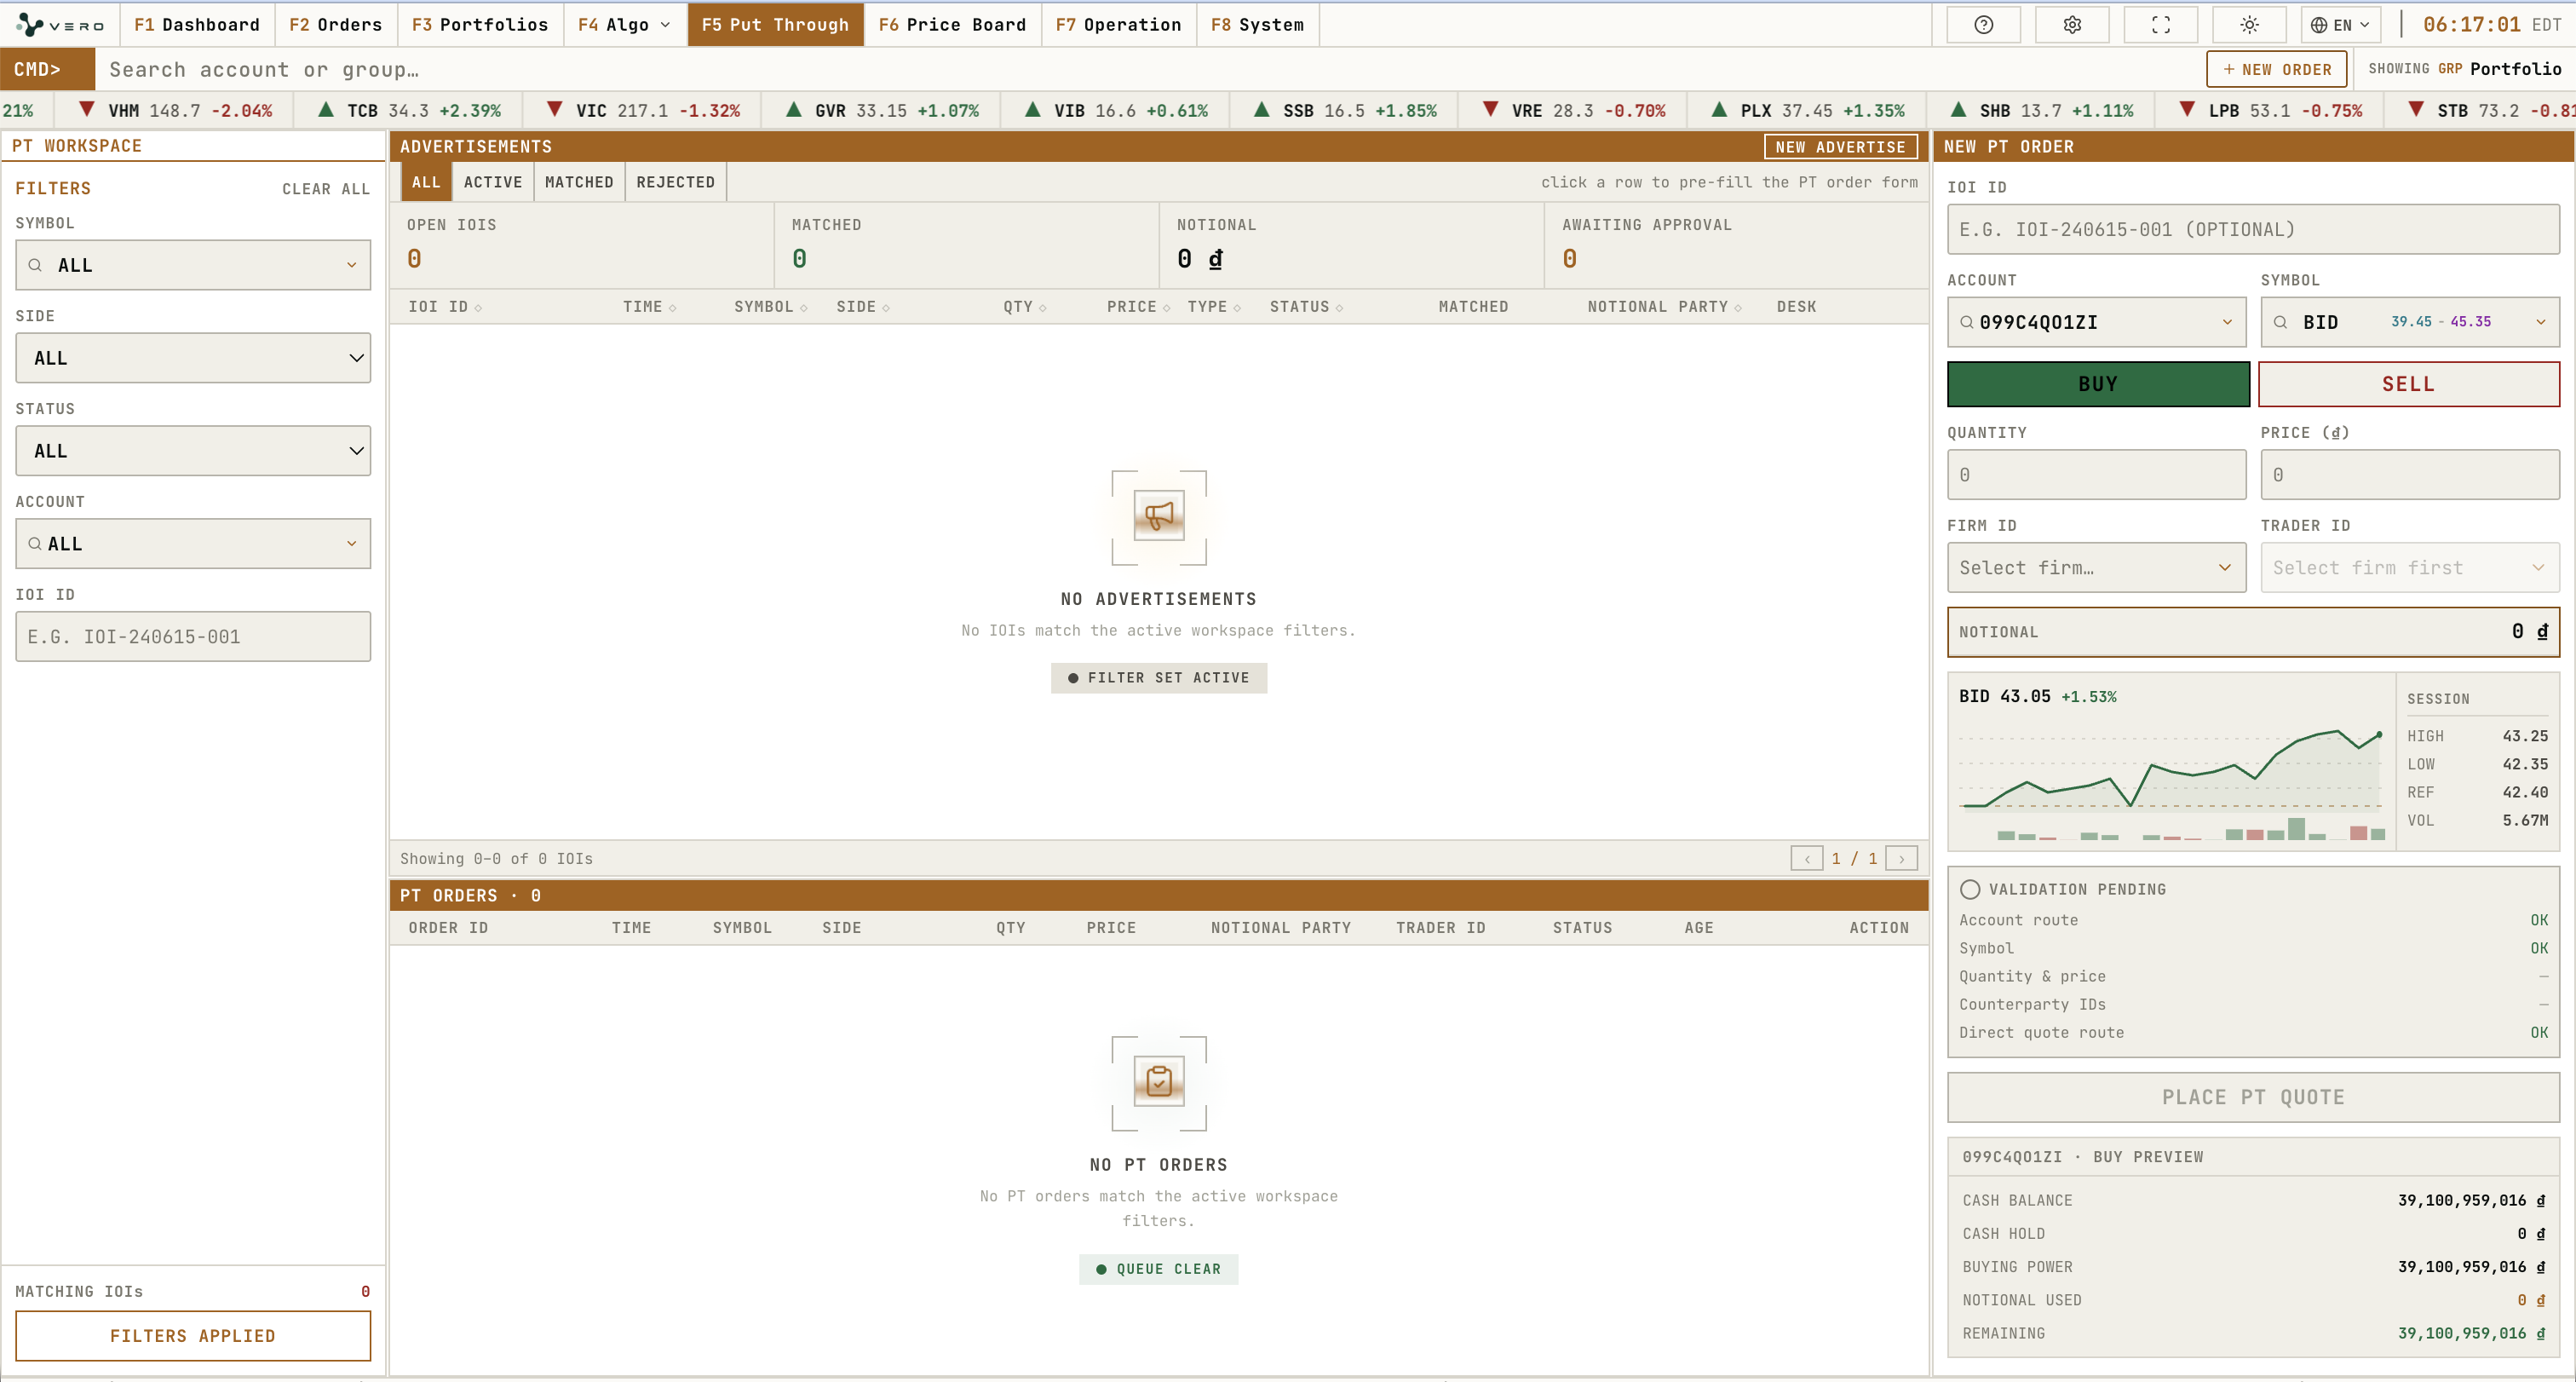The height and width of the screenshot is (1382, 2576).
Task: Focus filter IOI ID input
Action: (193, 636)
